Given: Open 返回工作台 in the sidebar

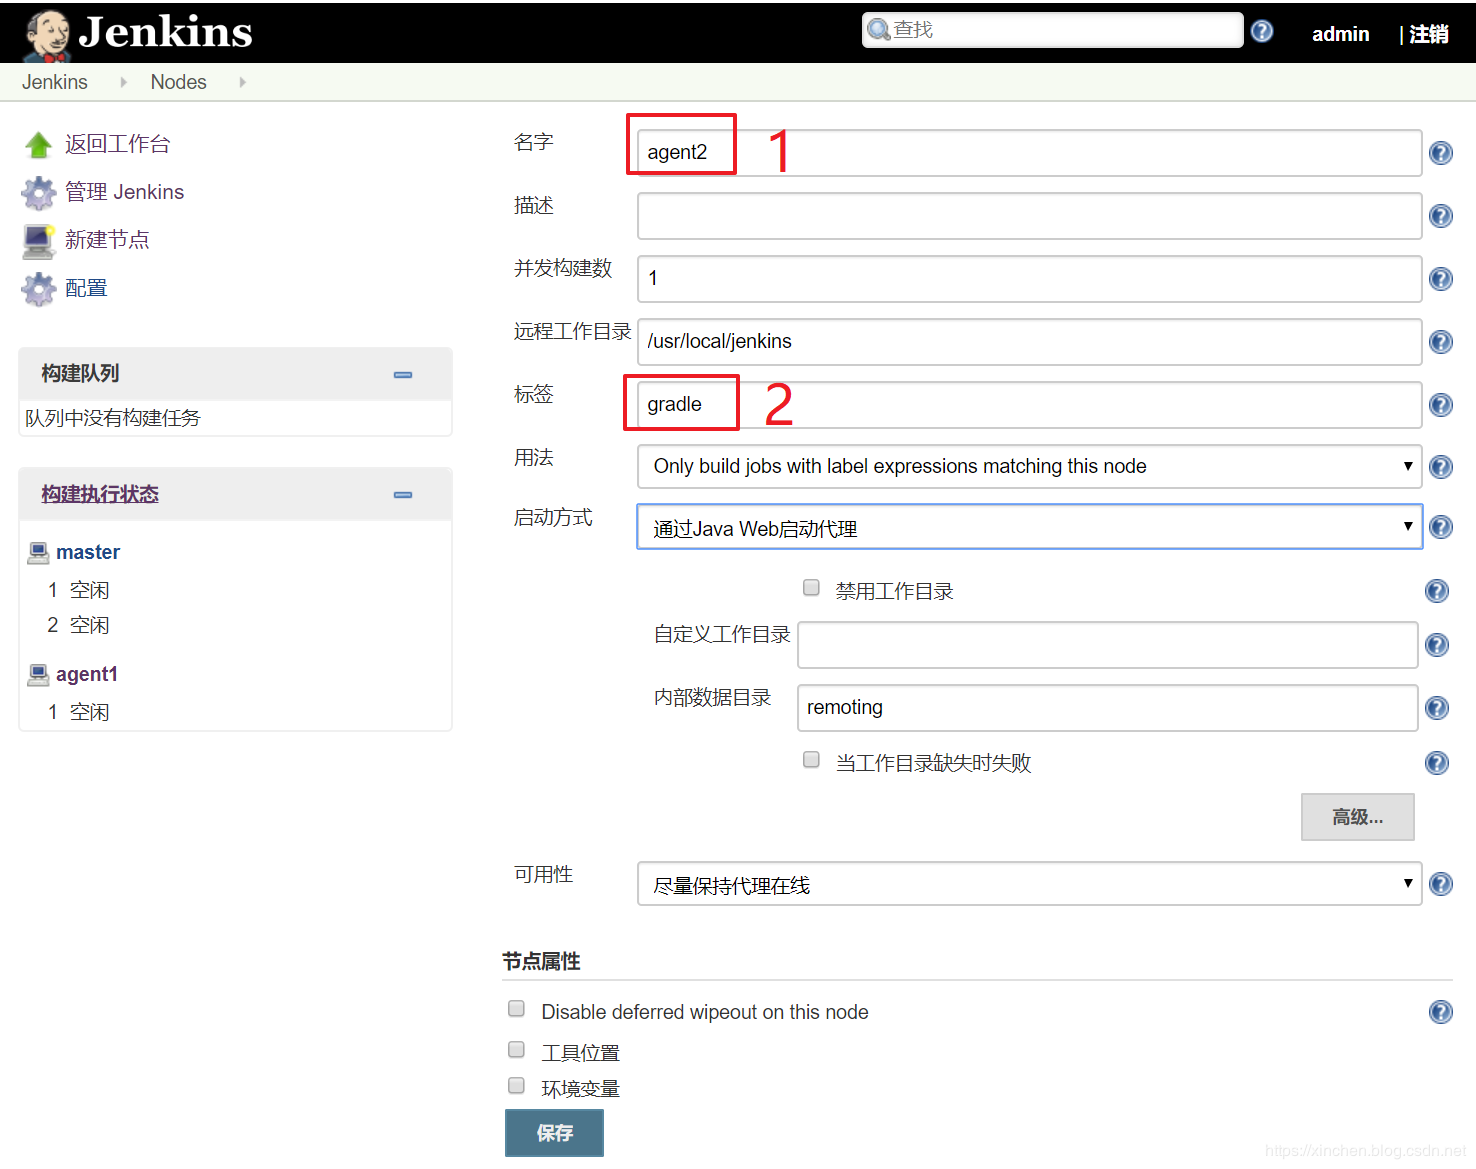Looking at the screenshot, I should coord(118,144).
